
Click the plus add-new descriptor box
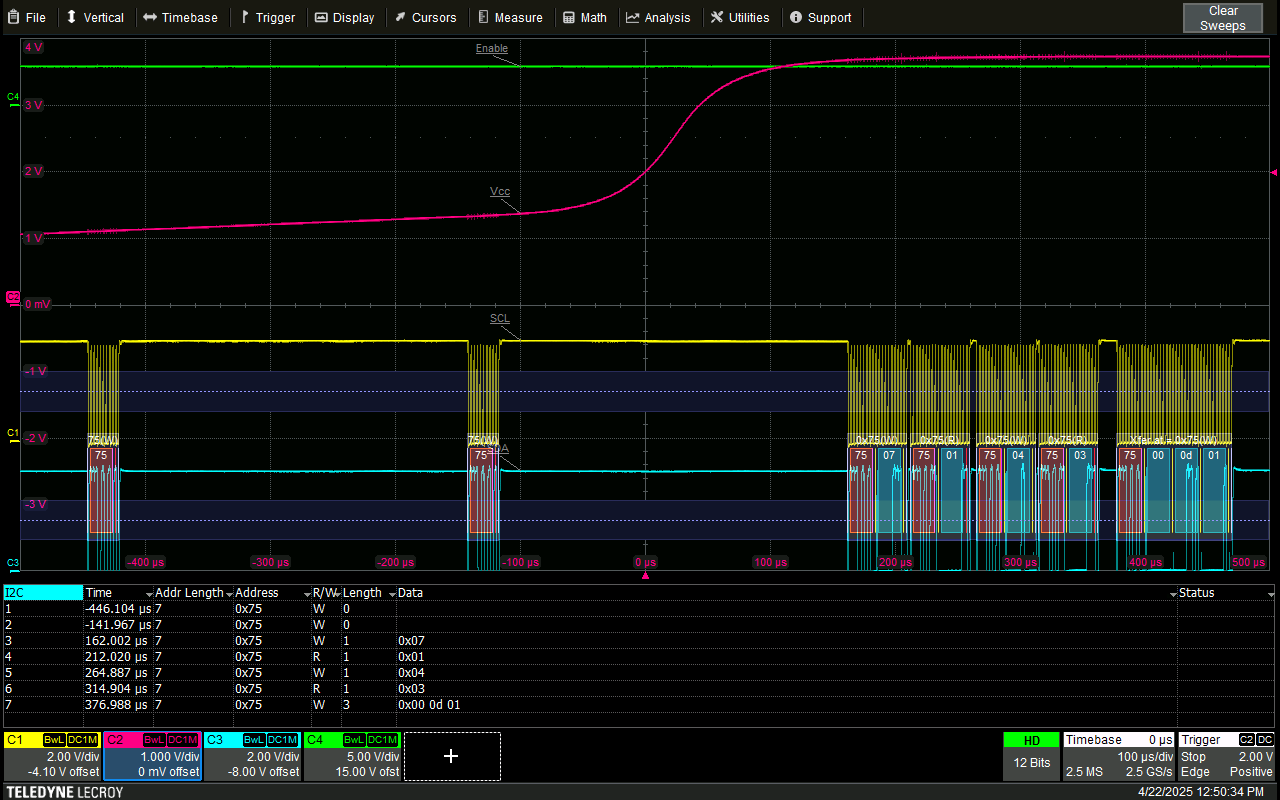(451, 756)
